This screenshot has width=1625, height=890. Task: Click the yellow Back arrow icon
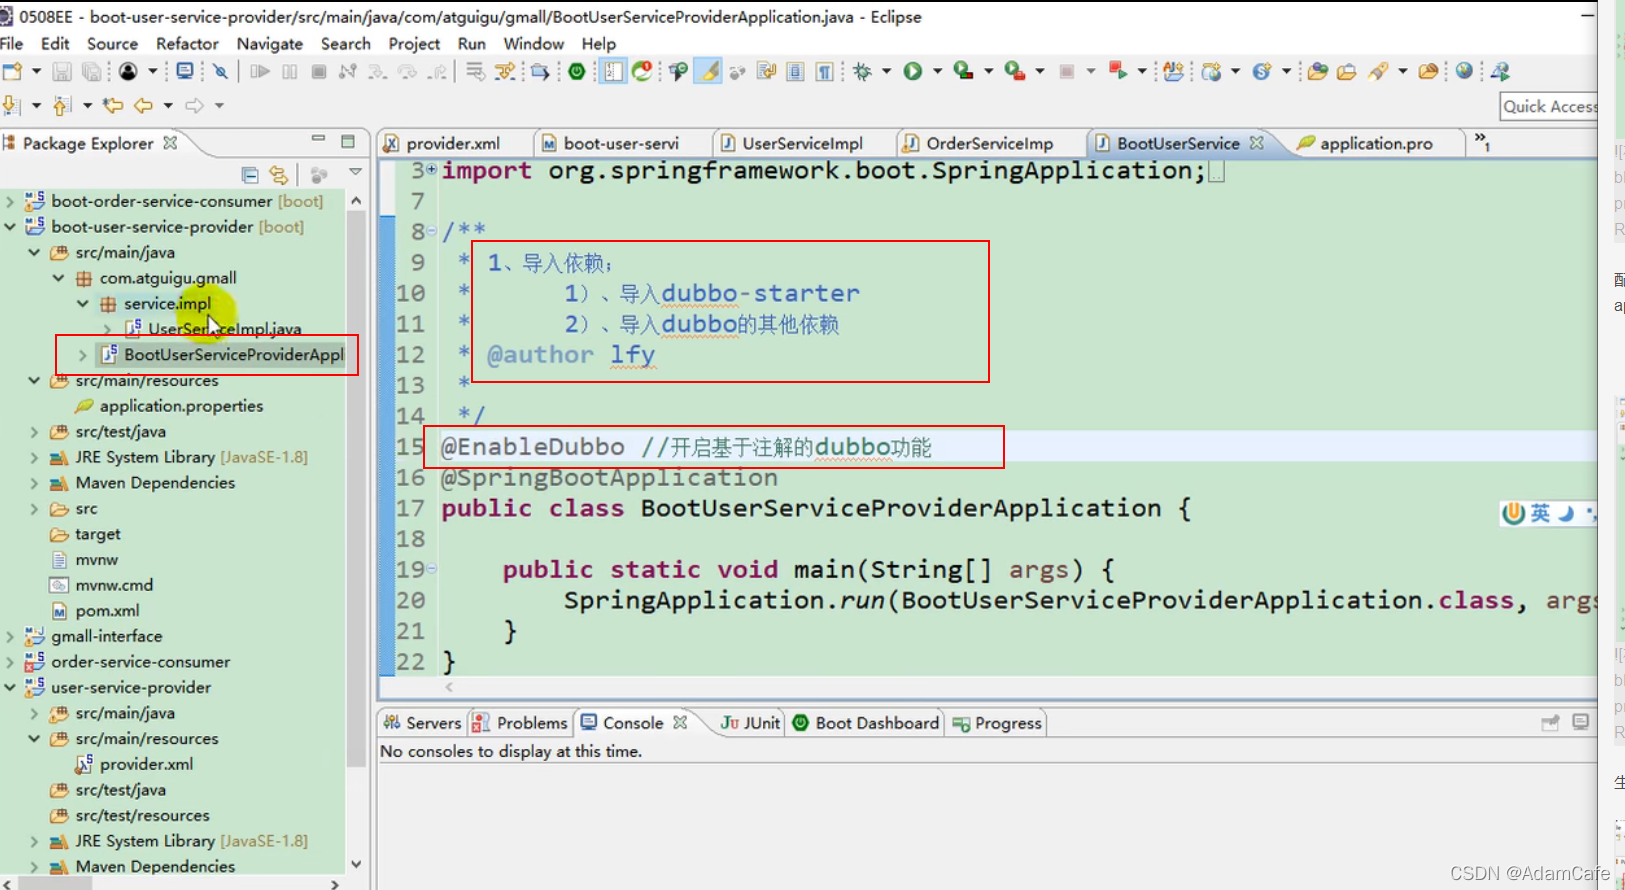pyautogui.click(x=144, y=105)
